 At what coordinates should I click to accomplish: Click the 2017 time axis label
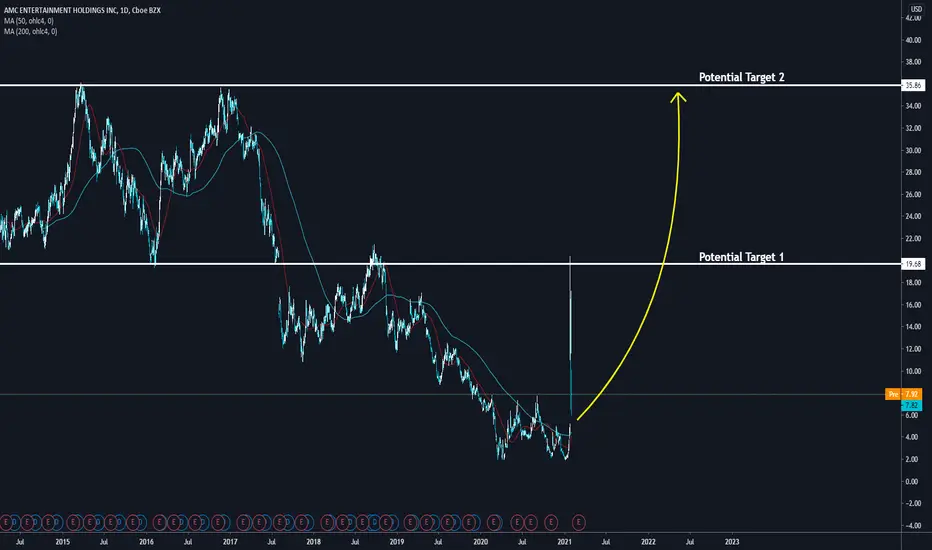[230, 542]
